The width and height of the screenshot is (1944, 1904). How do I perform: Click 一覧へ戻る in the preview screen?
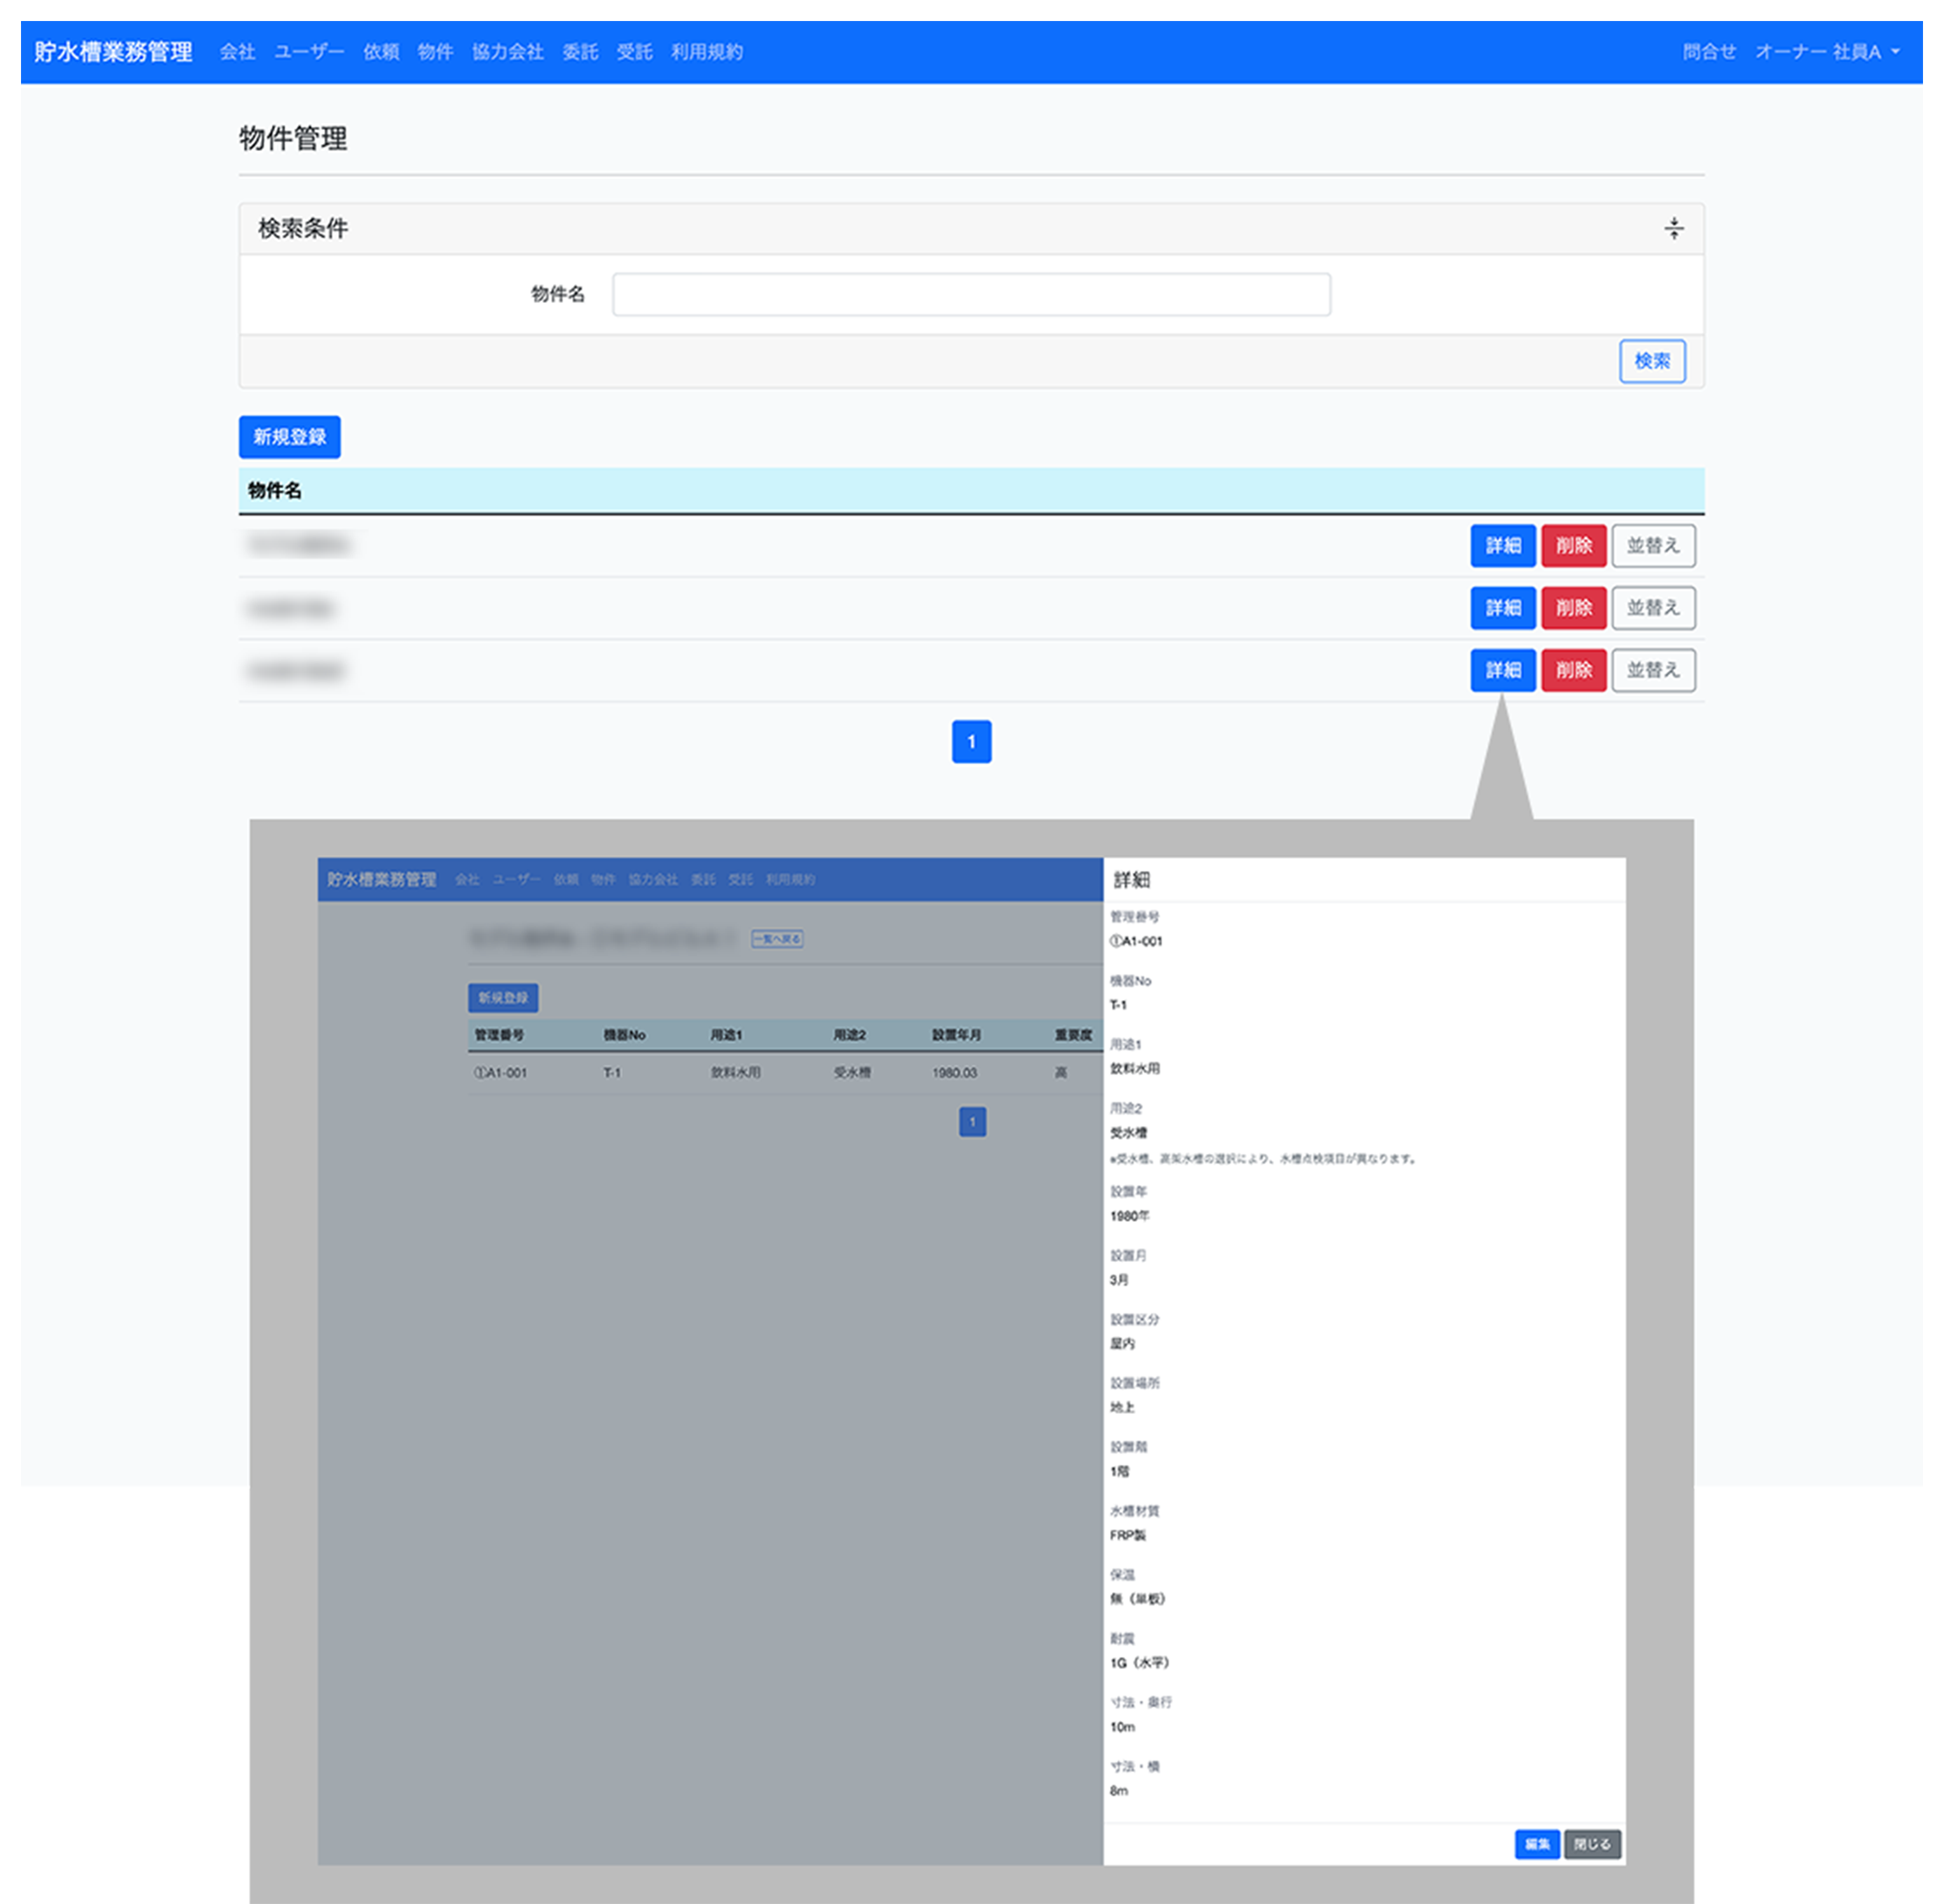point(777,939)
